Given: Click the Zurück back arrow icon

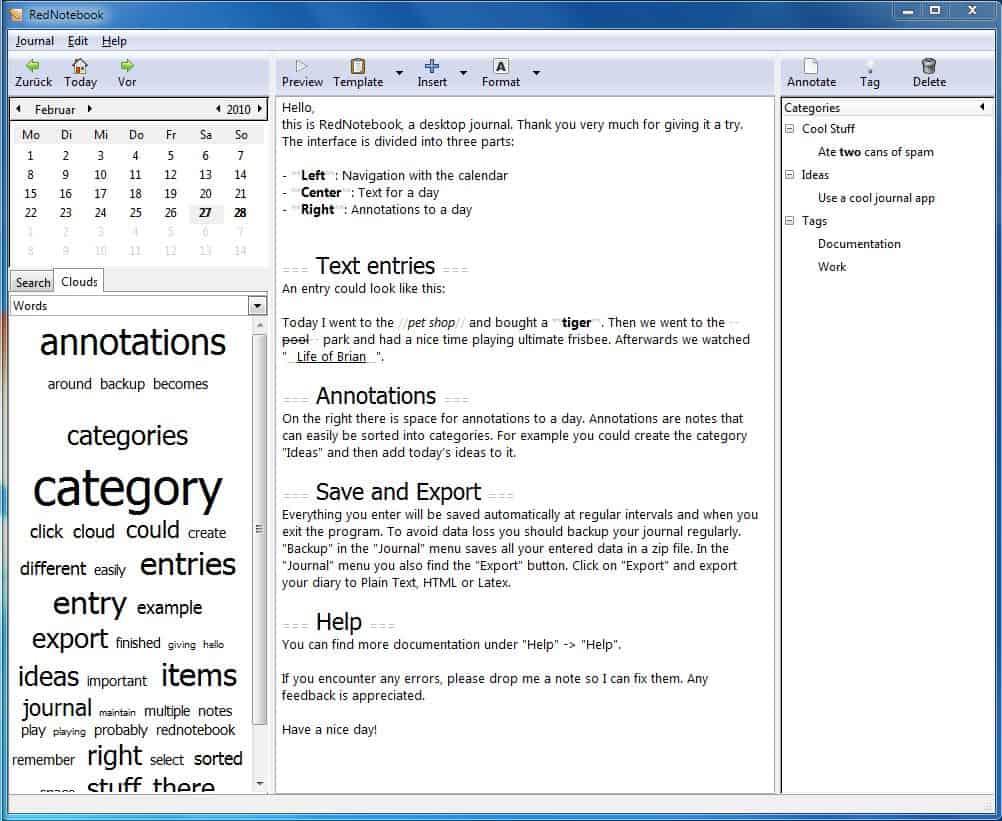Looking at the screenshot, I should (33, 66).
